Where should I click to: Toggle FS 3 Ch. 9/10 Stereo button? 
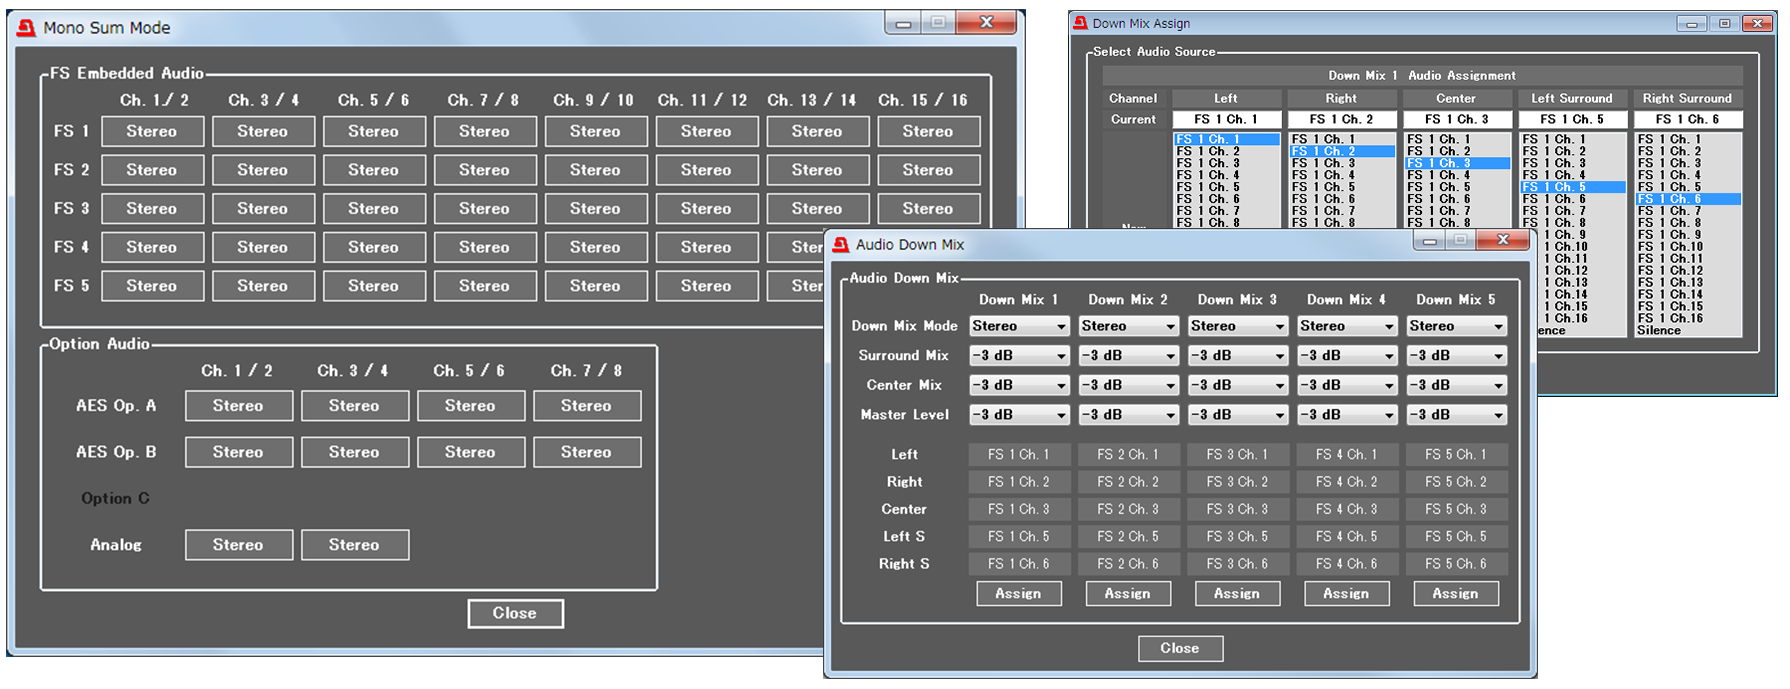595,209
